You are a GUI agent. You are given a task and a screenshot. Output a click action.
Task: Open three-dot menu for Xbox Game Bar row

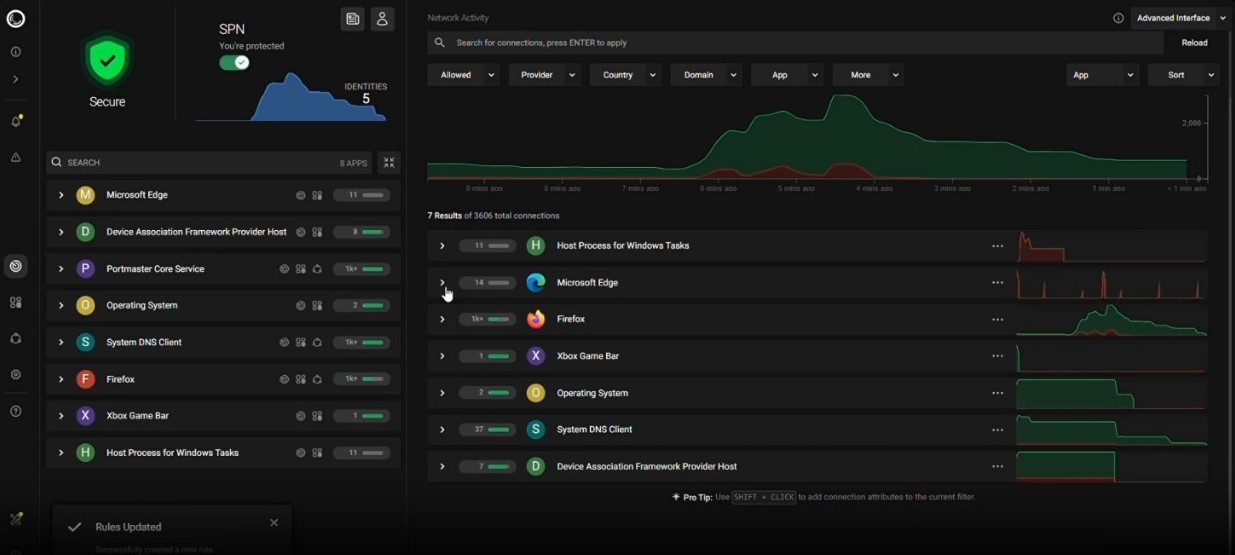coord(997,356)
